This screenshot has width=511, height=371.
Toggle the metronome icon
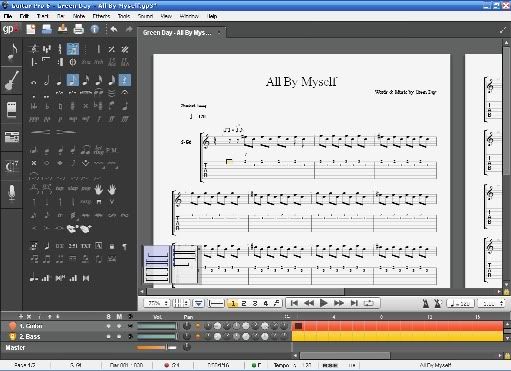pos(426,303)
